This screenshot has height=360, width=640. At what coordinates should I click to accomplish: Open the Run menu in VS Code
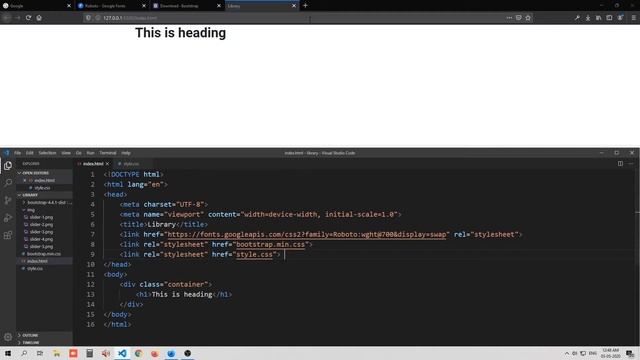click(x=90, y=153)
